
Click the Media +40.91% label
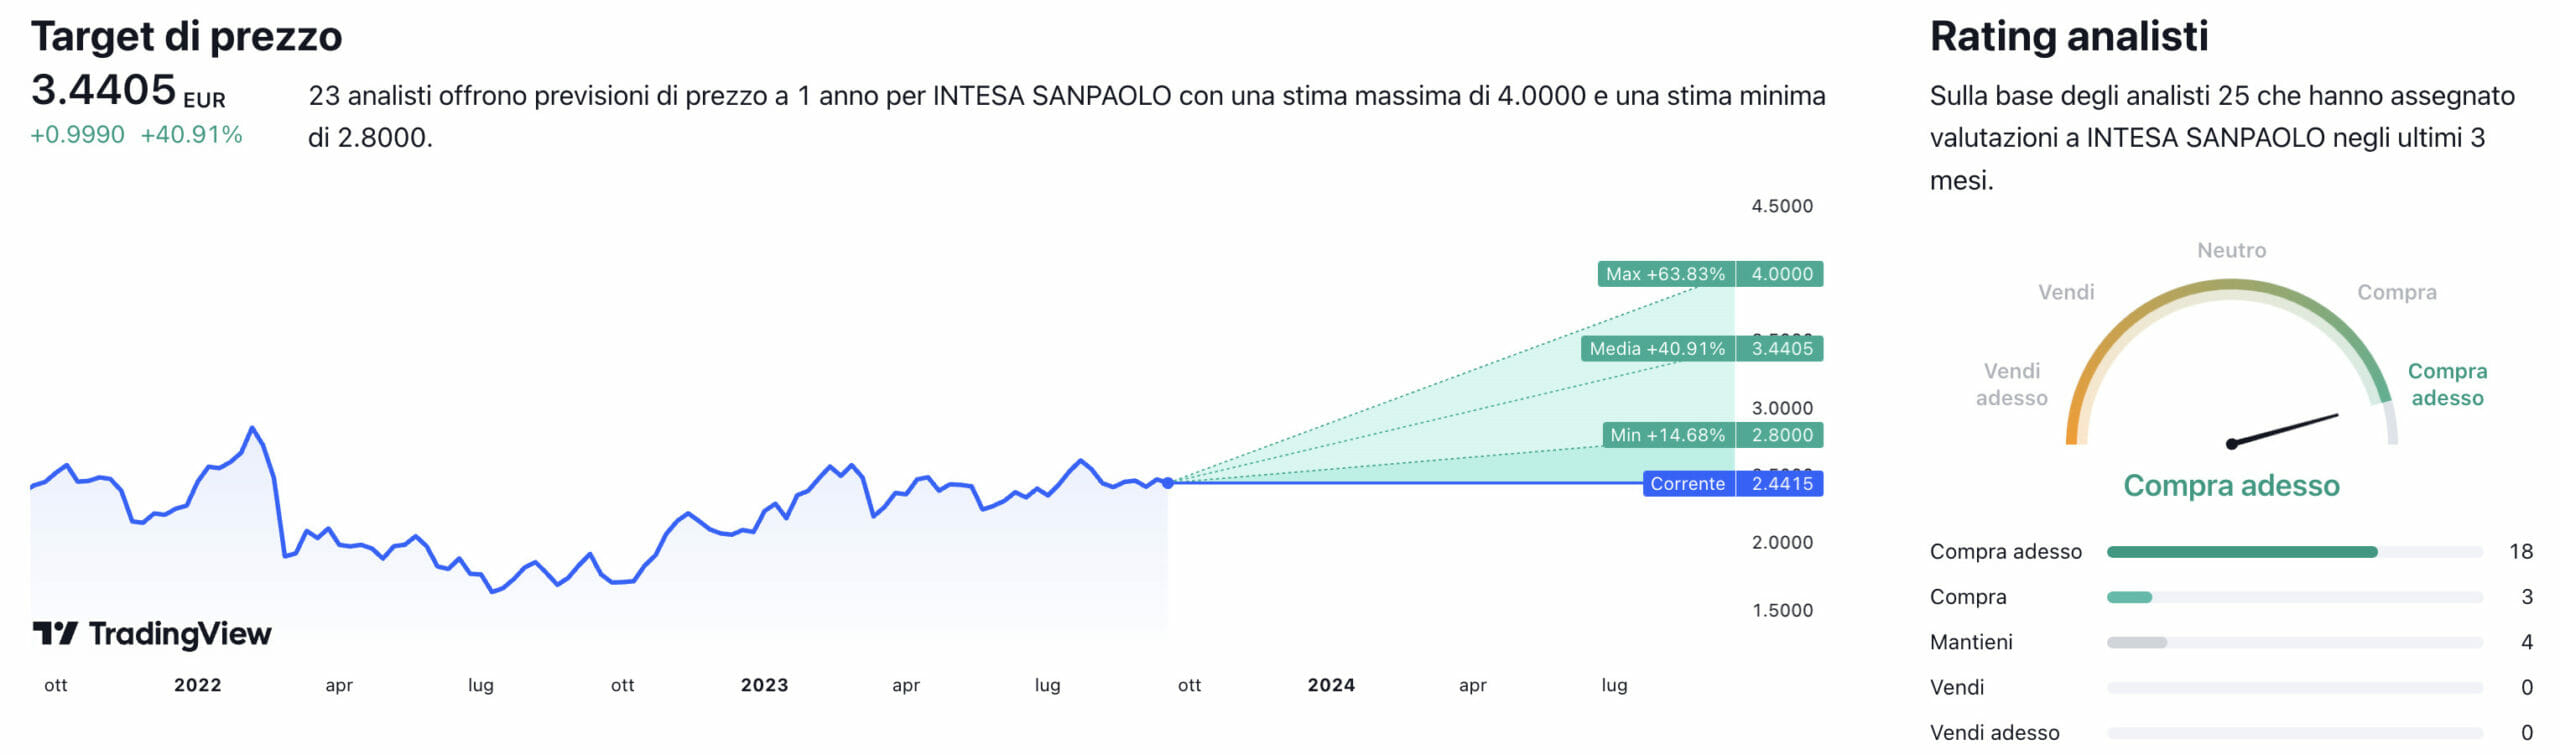point(1657,349)
